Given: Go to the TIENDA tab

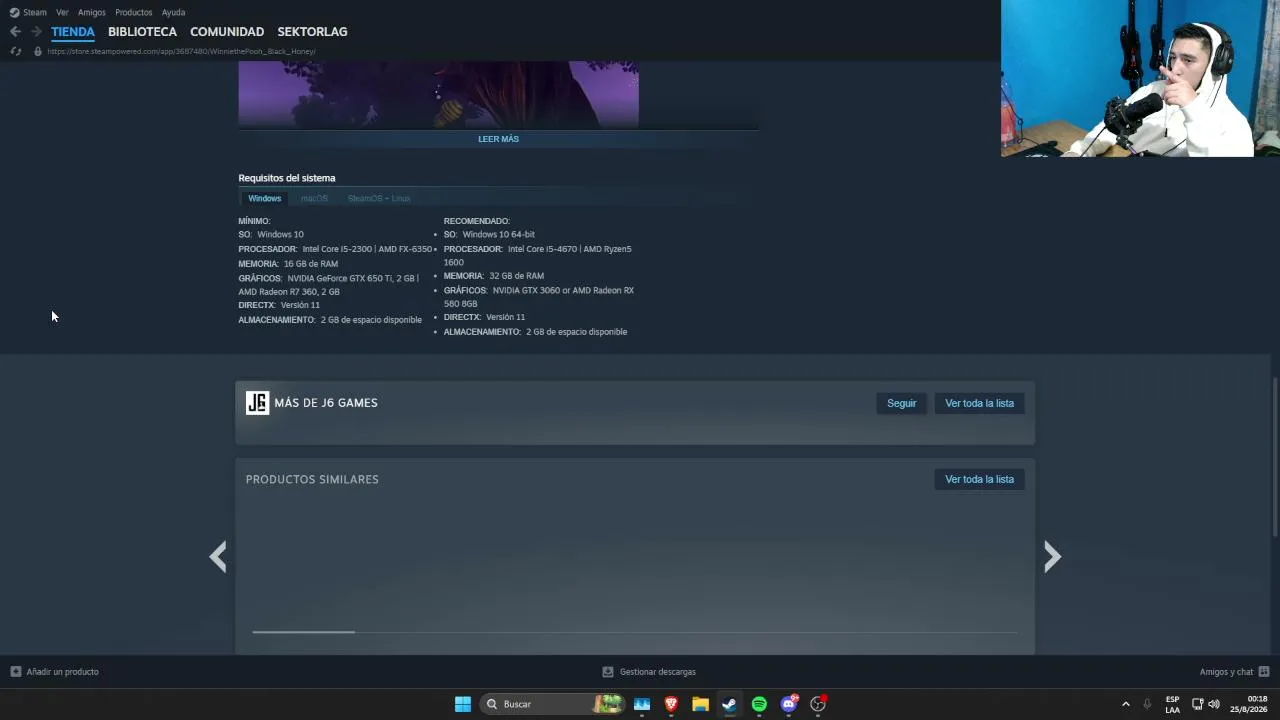Looking at the screenshot, I should (x=73, y=32).
